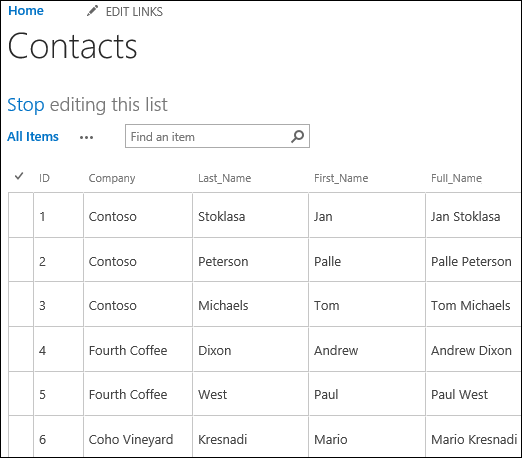Viewport: 522px width, 458px height.
Task: Edit the Dixon last name cell
Action: pyautogui.click(x=251, y=350)
